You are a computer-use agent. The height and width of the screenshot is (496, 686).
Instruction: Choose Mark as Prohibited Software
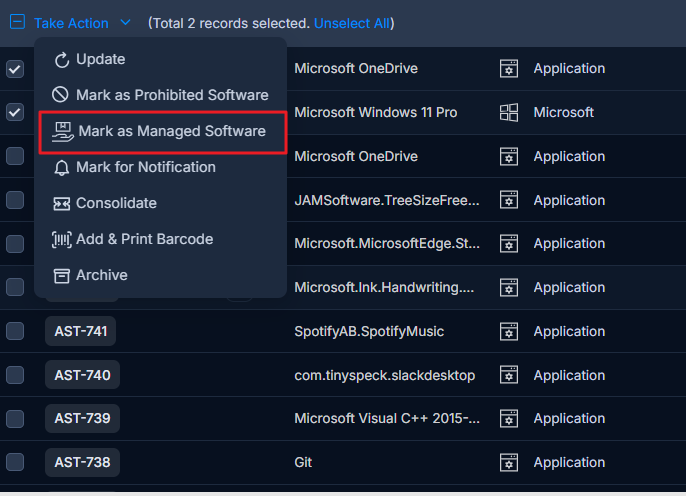161,95
